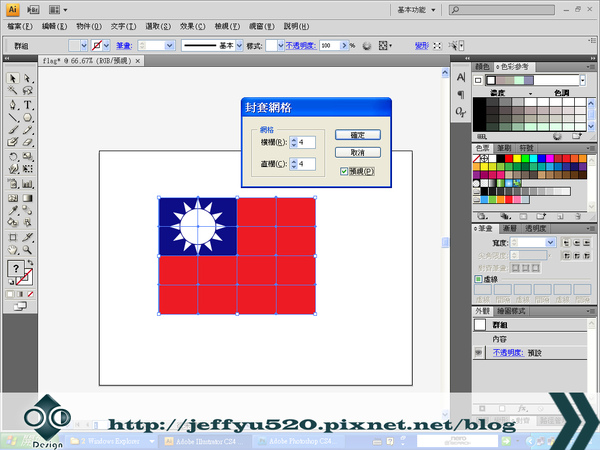600x450 pixels.
Task: Select the Magic Wand tool
Action: click(x=13, y=90)
